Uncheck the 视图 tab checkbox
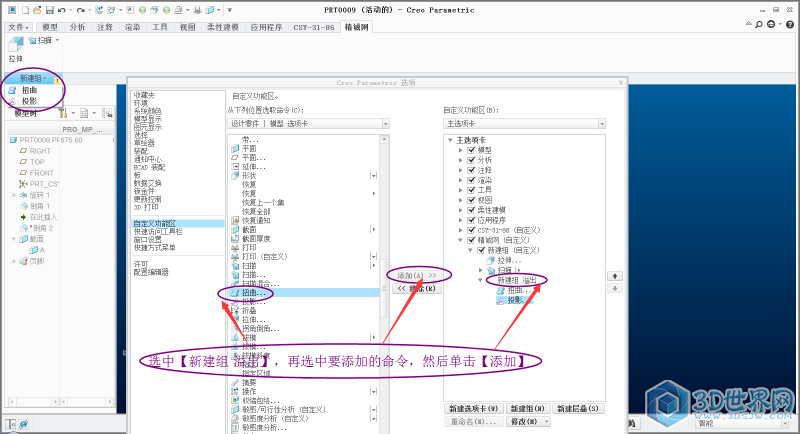Image resolution: width=800 pixels, height=434 pixels. point(471,200)
